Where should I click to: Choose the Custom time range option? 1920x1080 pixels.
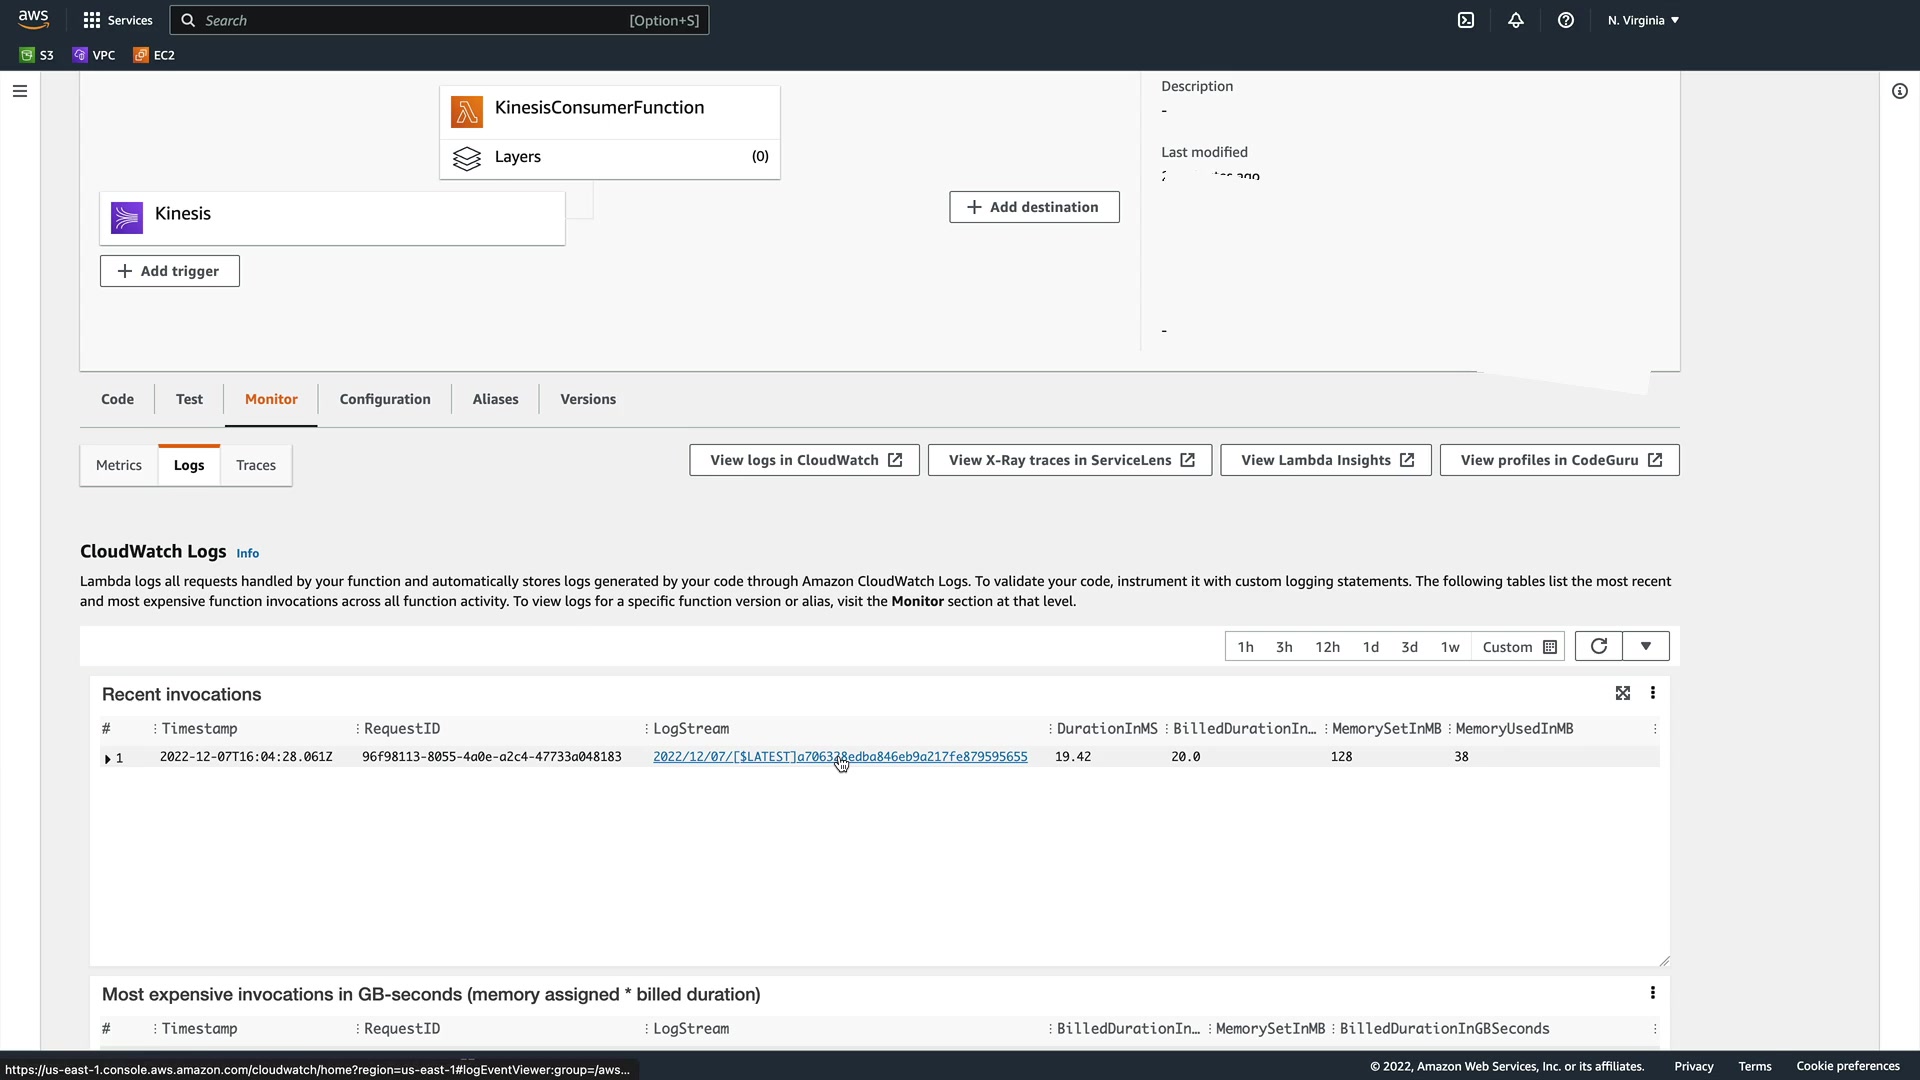(x=1519, y=647)
